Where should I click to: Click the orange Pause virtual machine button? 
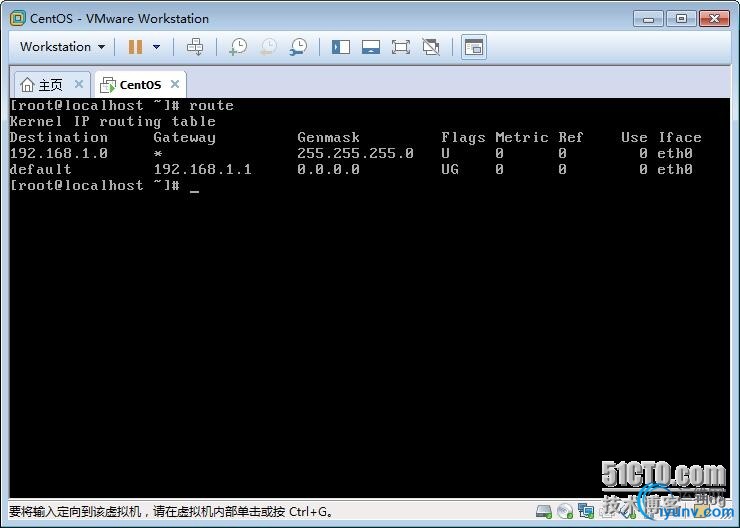point(135,47)
